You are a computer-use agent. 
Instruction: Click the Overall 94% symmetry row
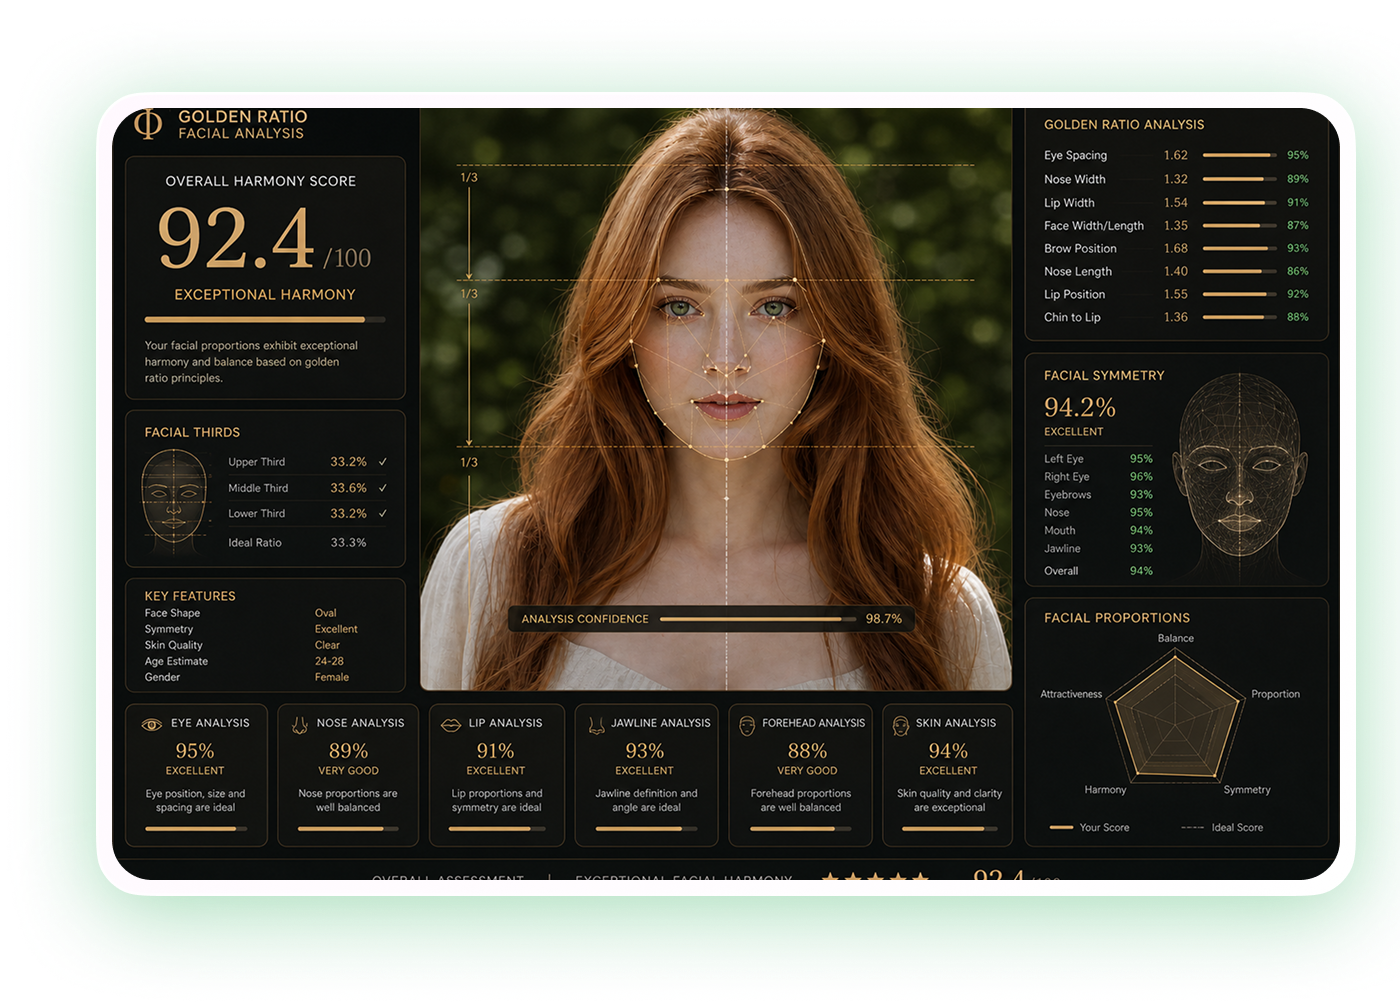[x=1098, y=571]
